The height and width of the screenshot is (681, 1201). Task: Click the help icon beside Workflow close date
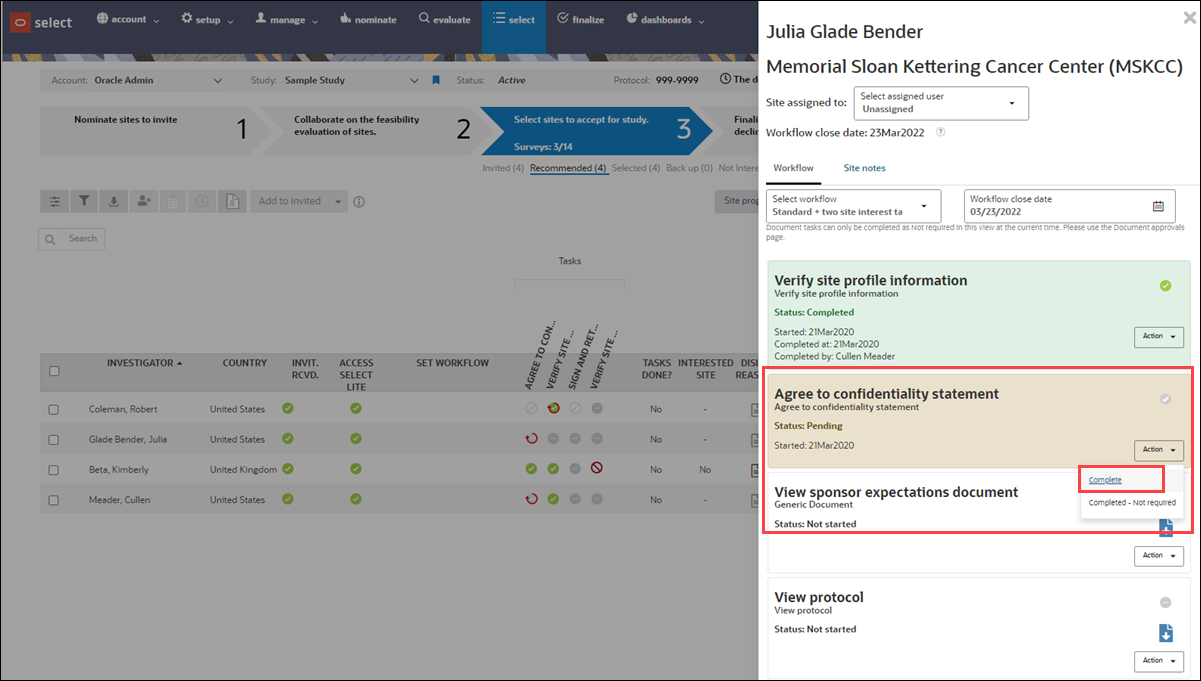point(940,132)
